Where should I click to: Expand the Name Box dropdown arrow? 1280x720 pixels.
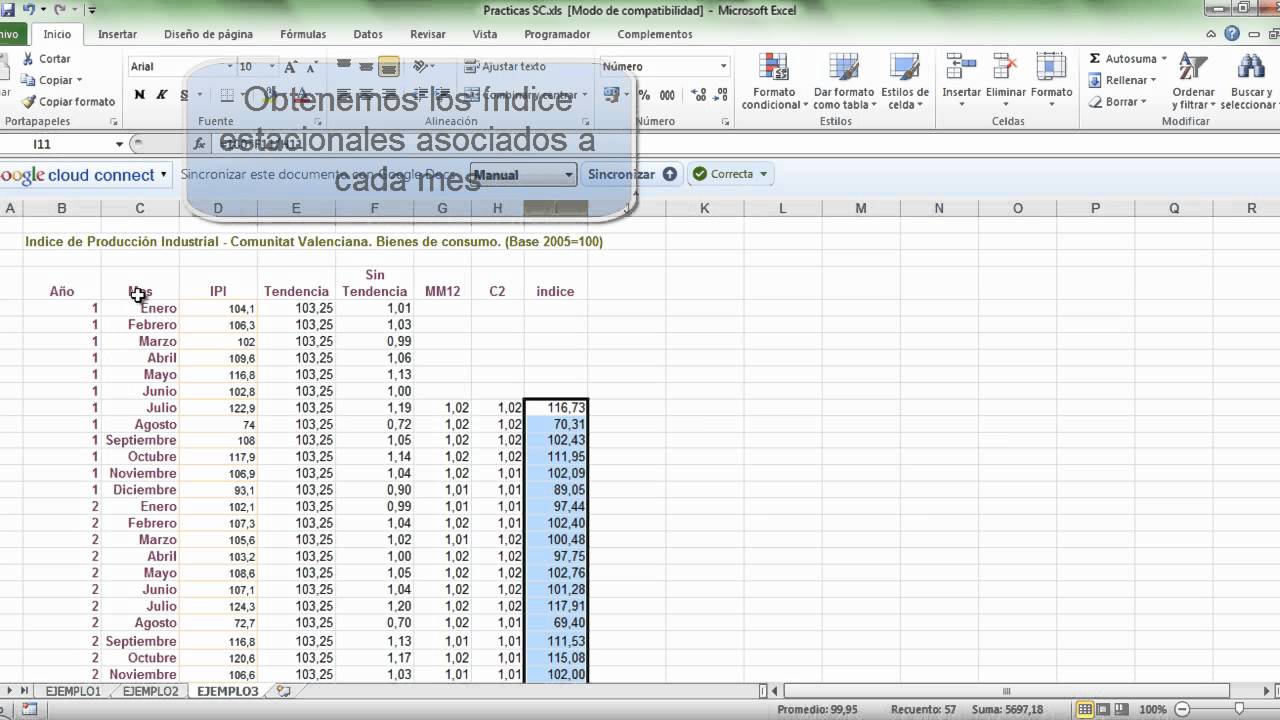tap(119, 144)
